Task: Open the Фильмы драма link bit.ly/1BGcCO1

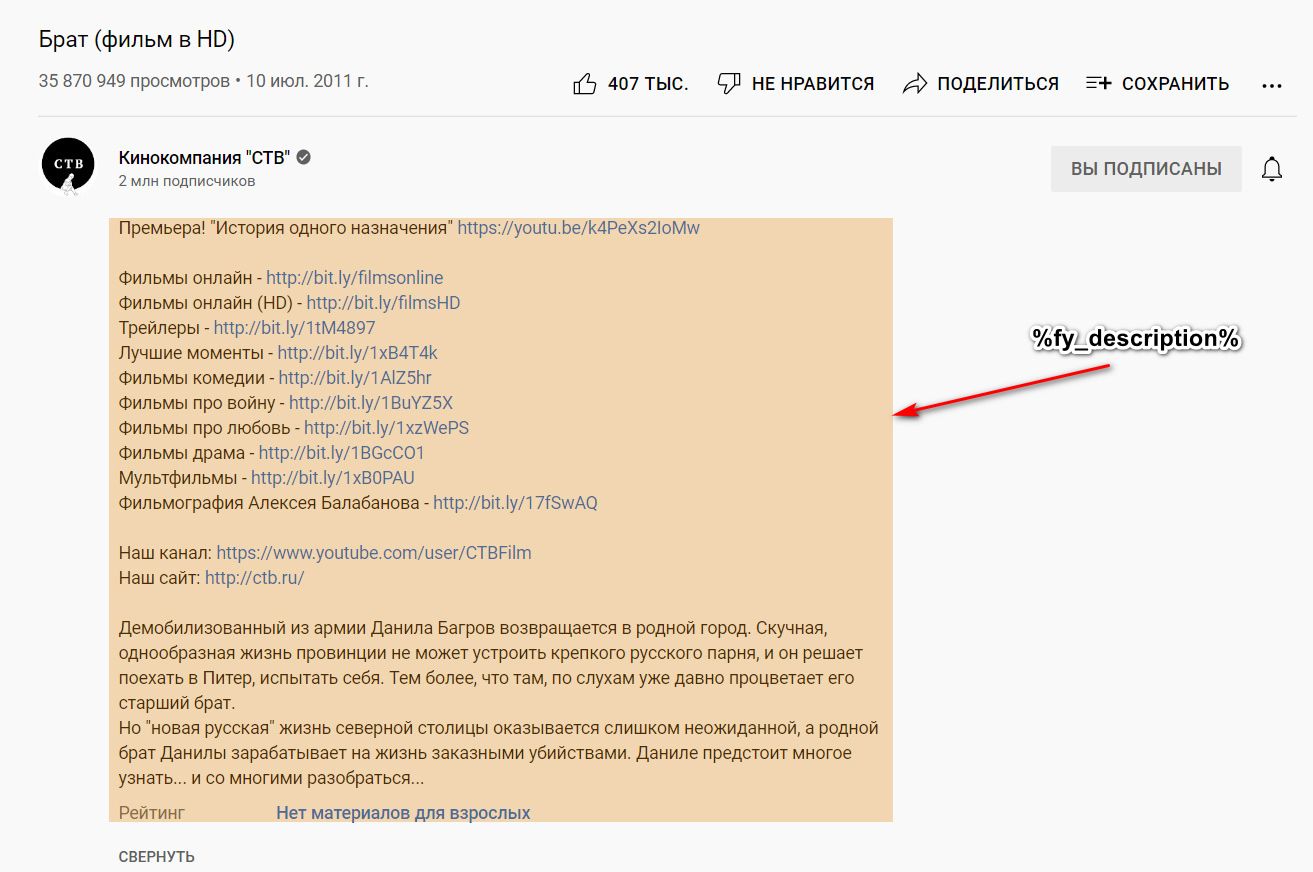Action: pos(342,453)
